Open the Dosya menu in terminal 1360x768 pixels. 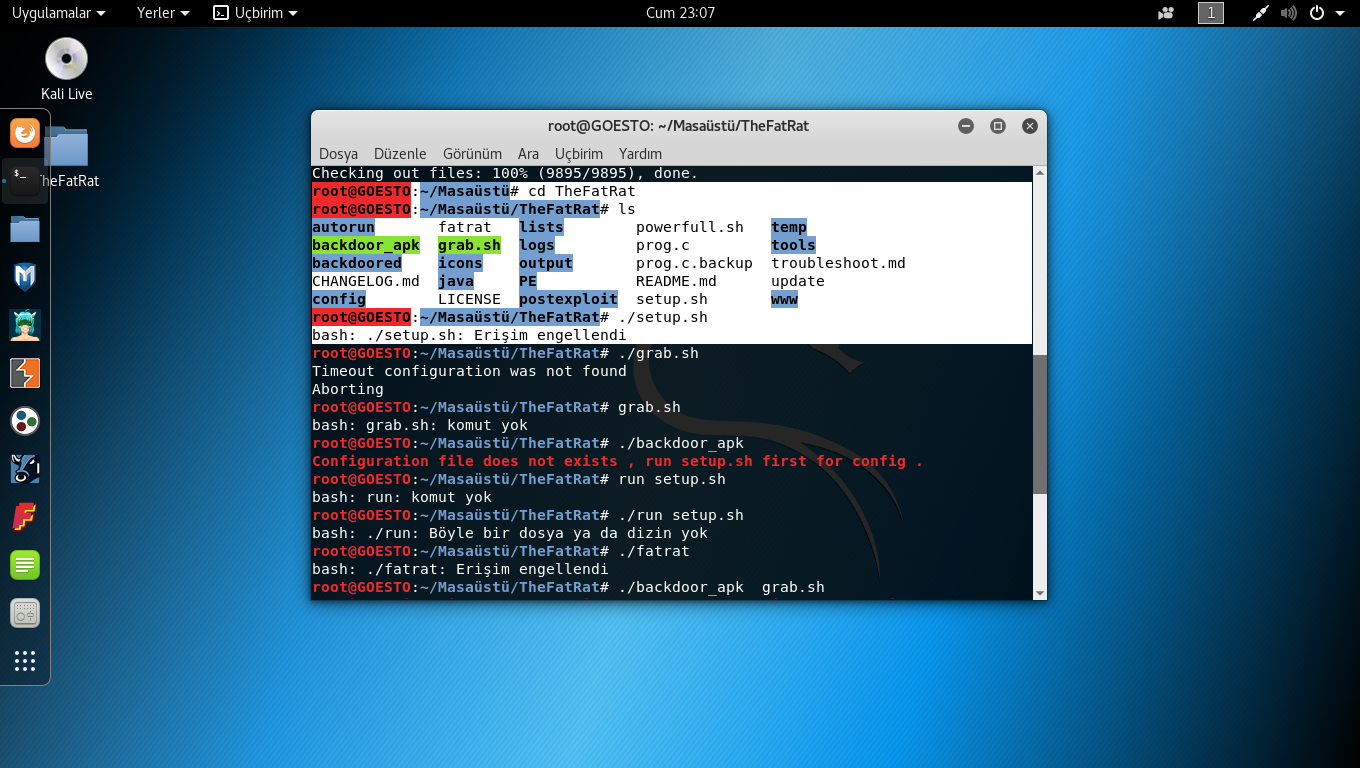click(x=338, y=154)
